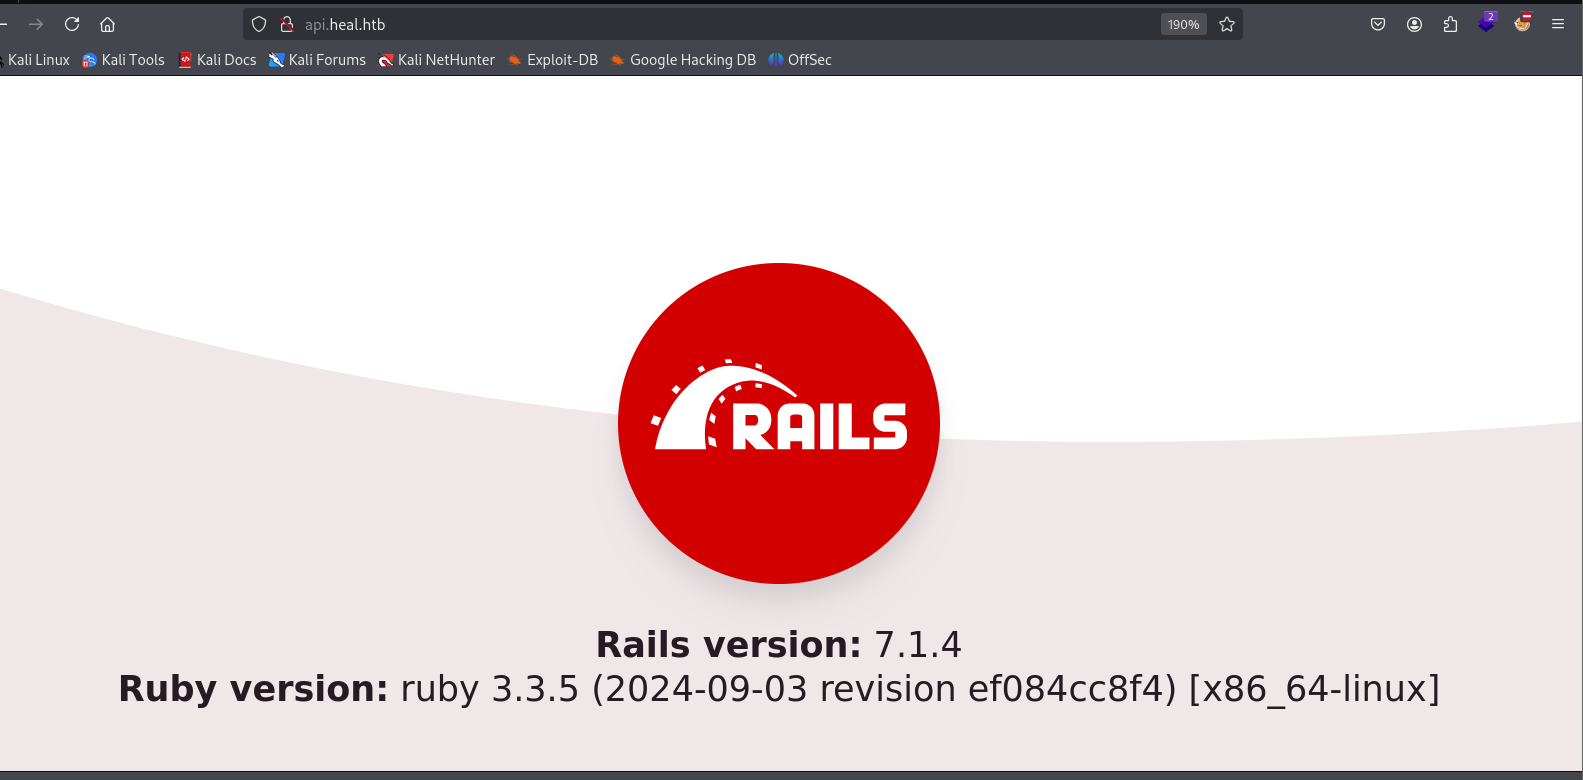Show site security info via padlock icon
Screen dimensions: 1583x780
pyautogui.click(x=287, y=24)
